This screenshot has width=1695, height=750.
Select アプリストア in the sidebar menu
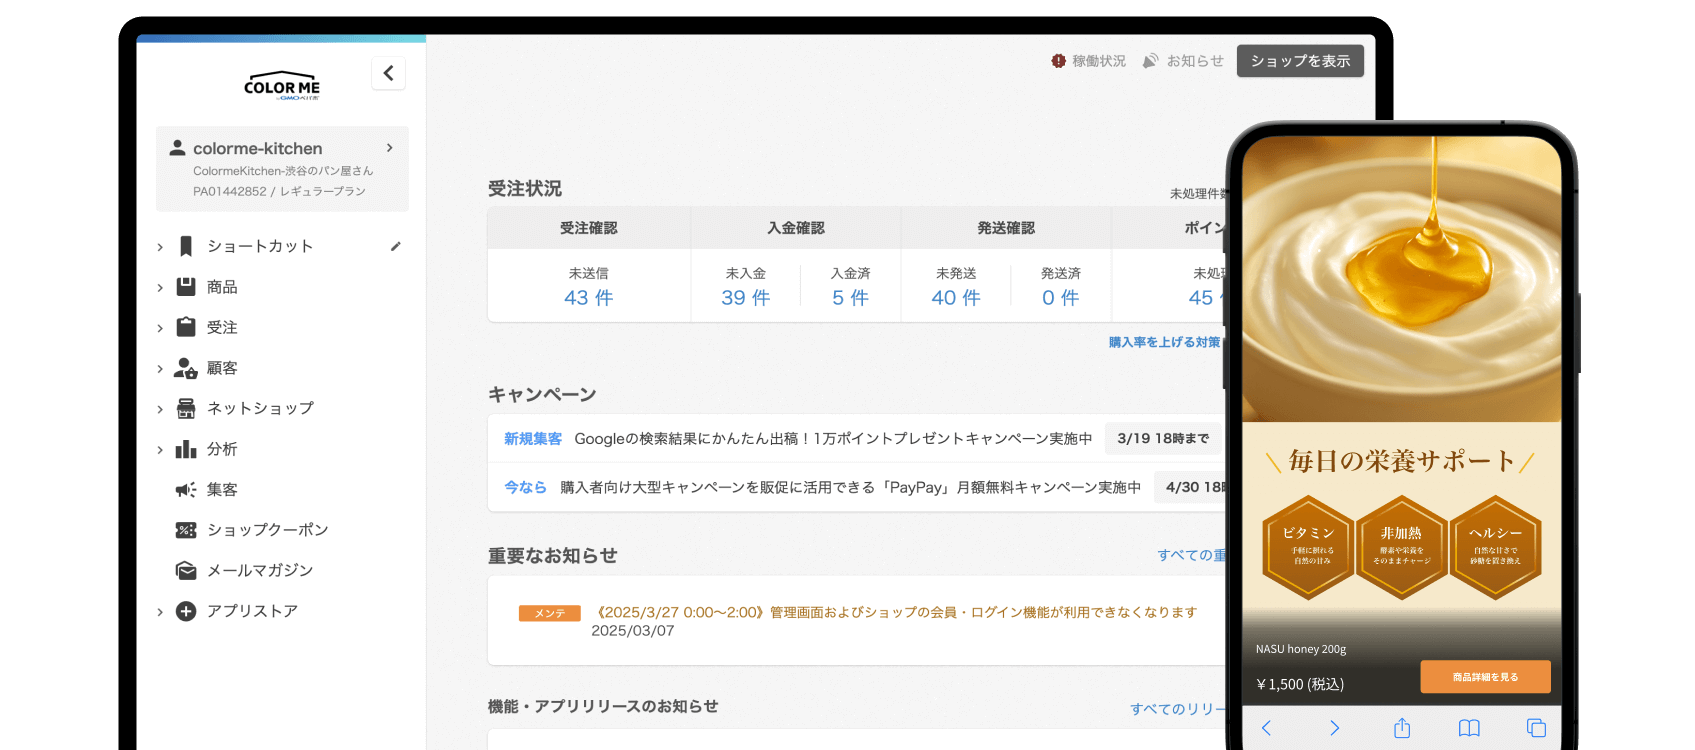click(252, 611)
